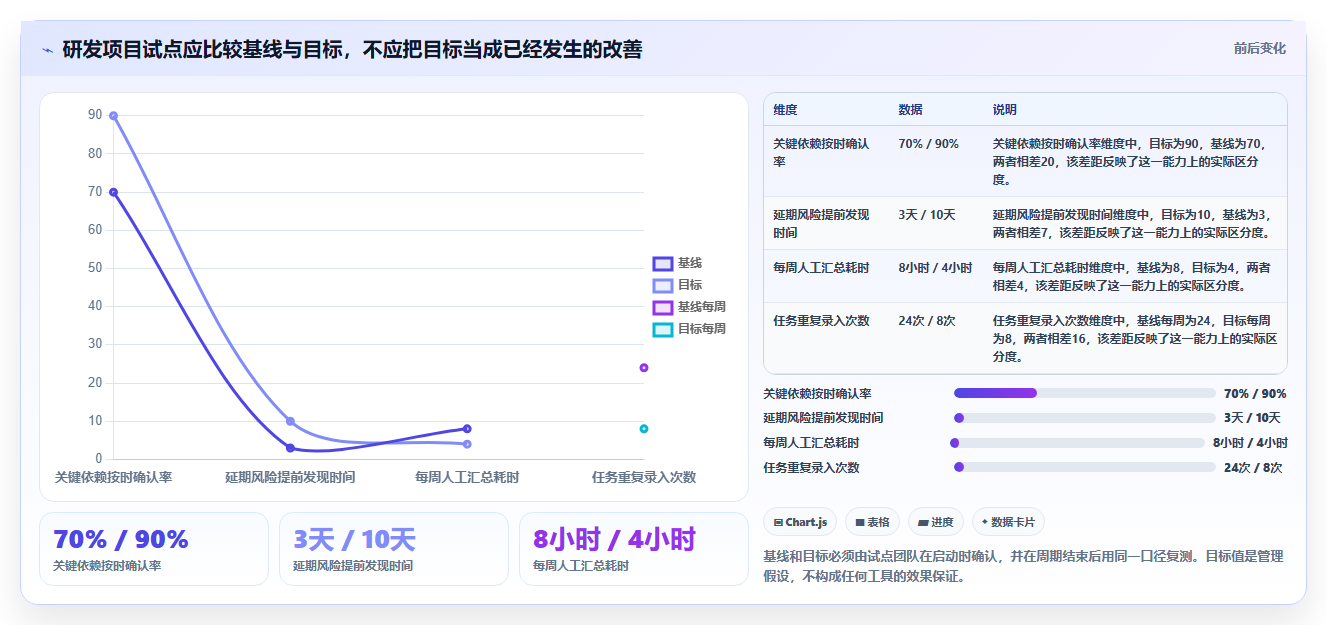
Task: Click the lightning icon beside the page title
Action: click(47, 50)
